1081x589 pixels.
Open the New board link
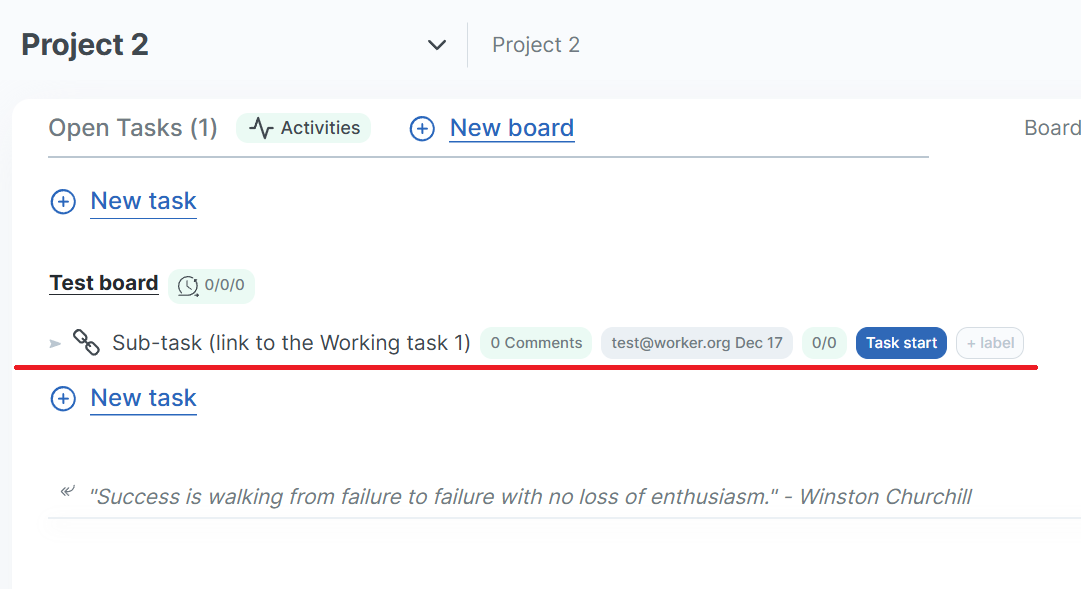[511, 128]
